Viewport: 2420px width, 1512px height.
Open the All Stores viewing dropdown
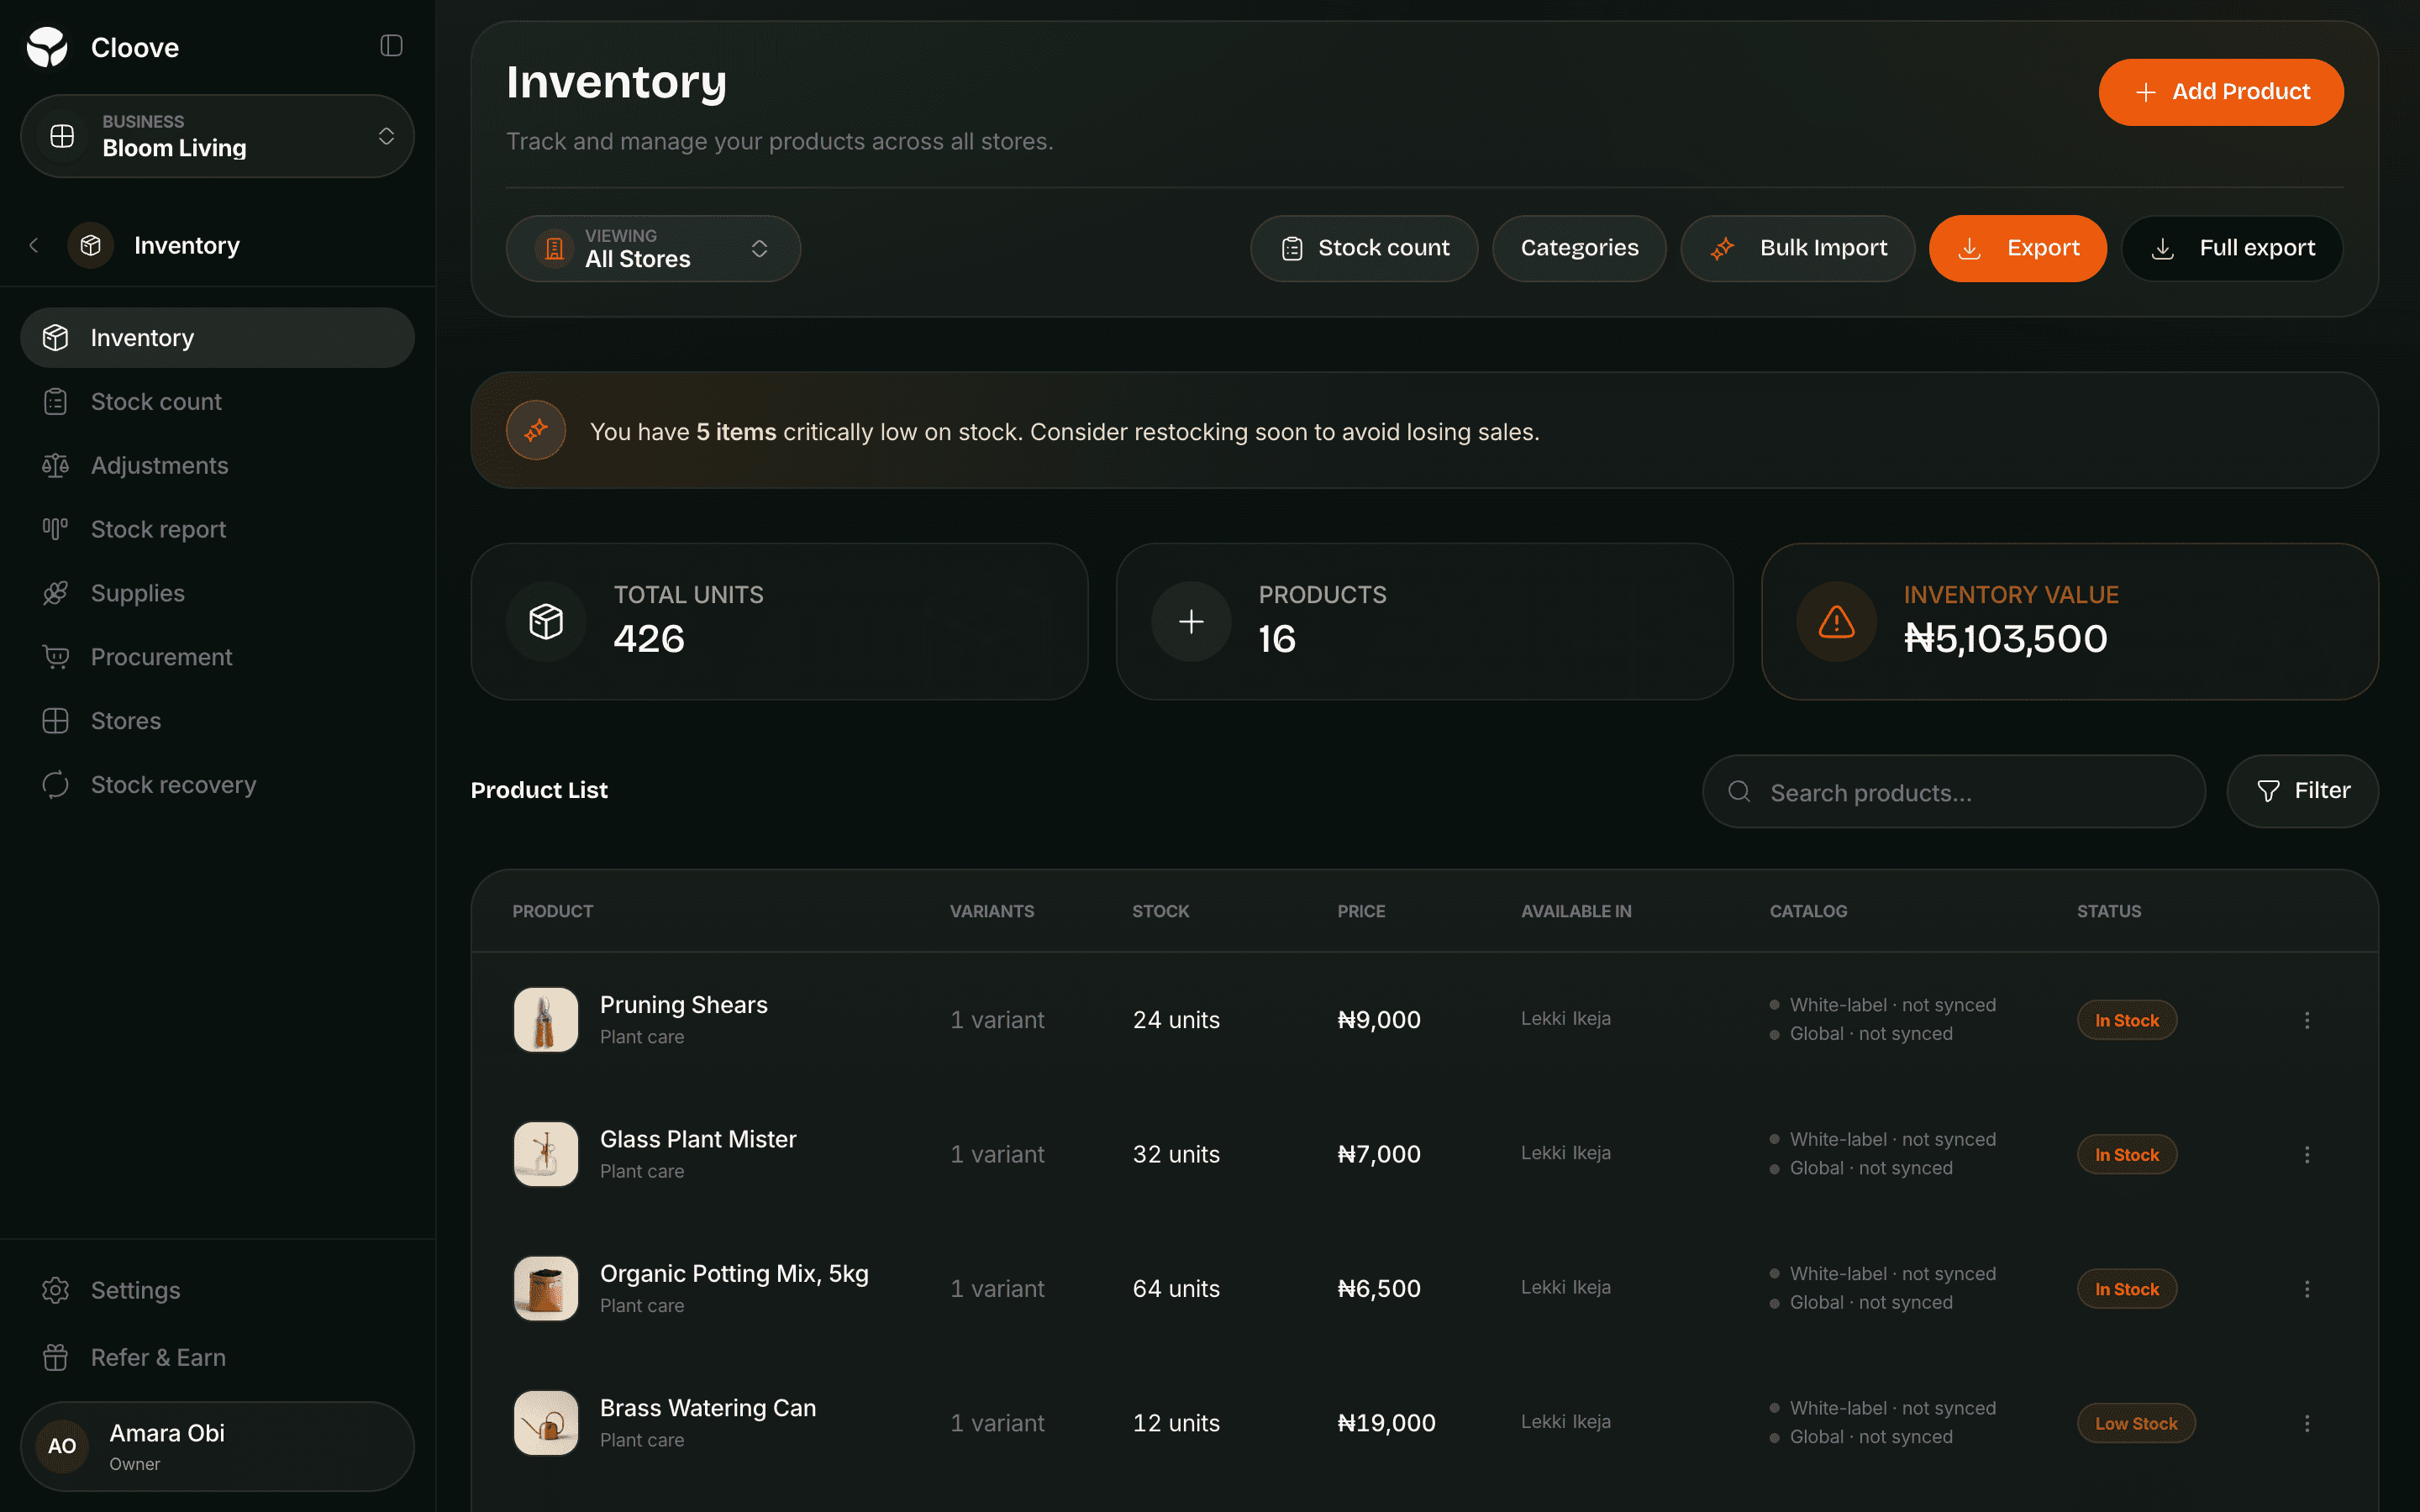pyautogui.click(x=653, y=248)
